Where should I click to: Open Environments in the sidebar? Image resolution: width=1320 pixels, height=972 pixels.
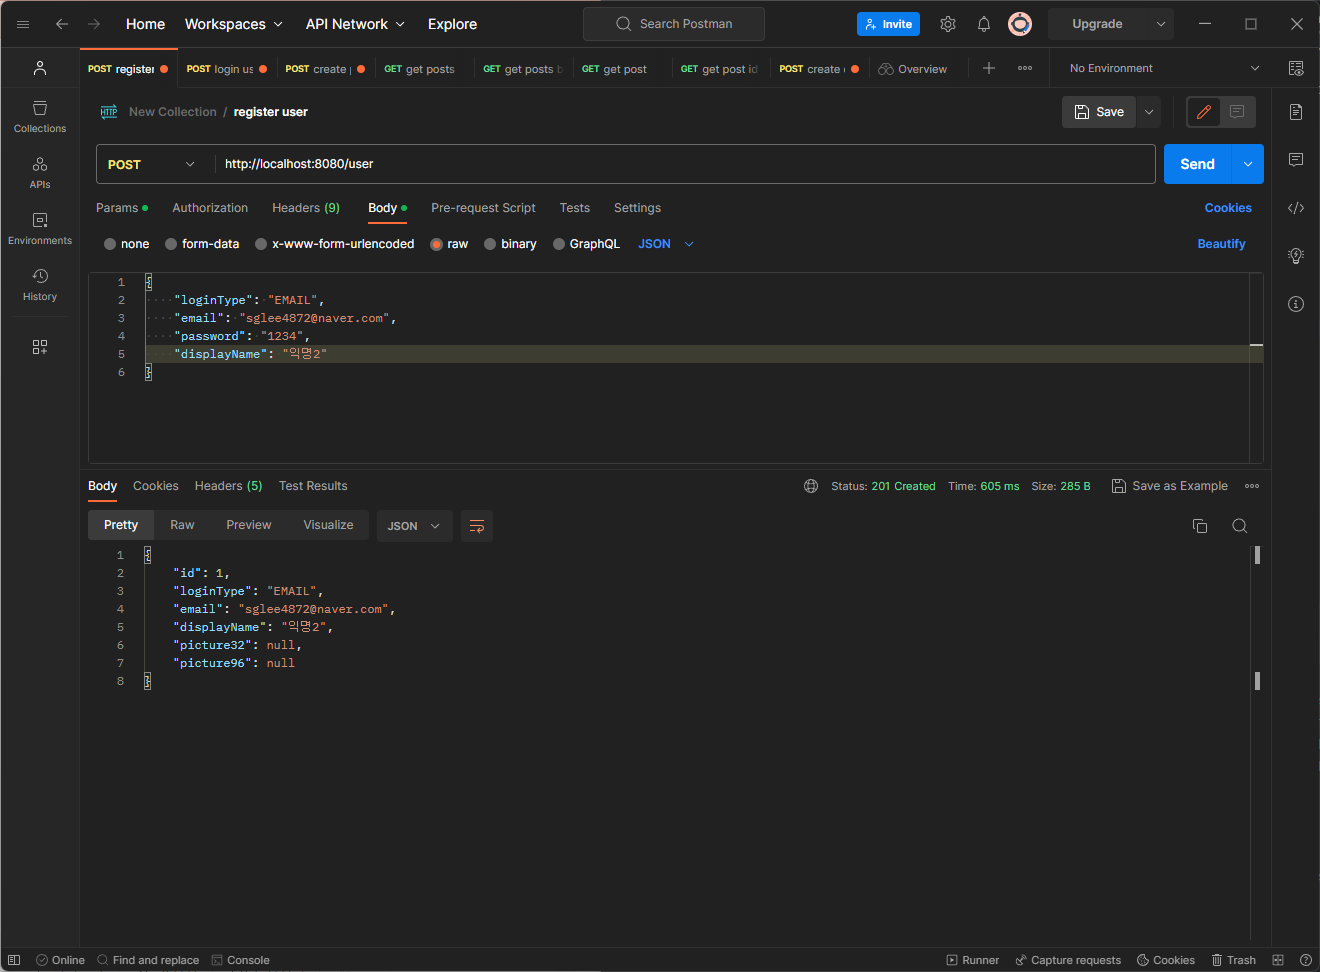tap(40, 228)
